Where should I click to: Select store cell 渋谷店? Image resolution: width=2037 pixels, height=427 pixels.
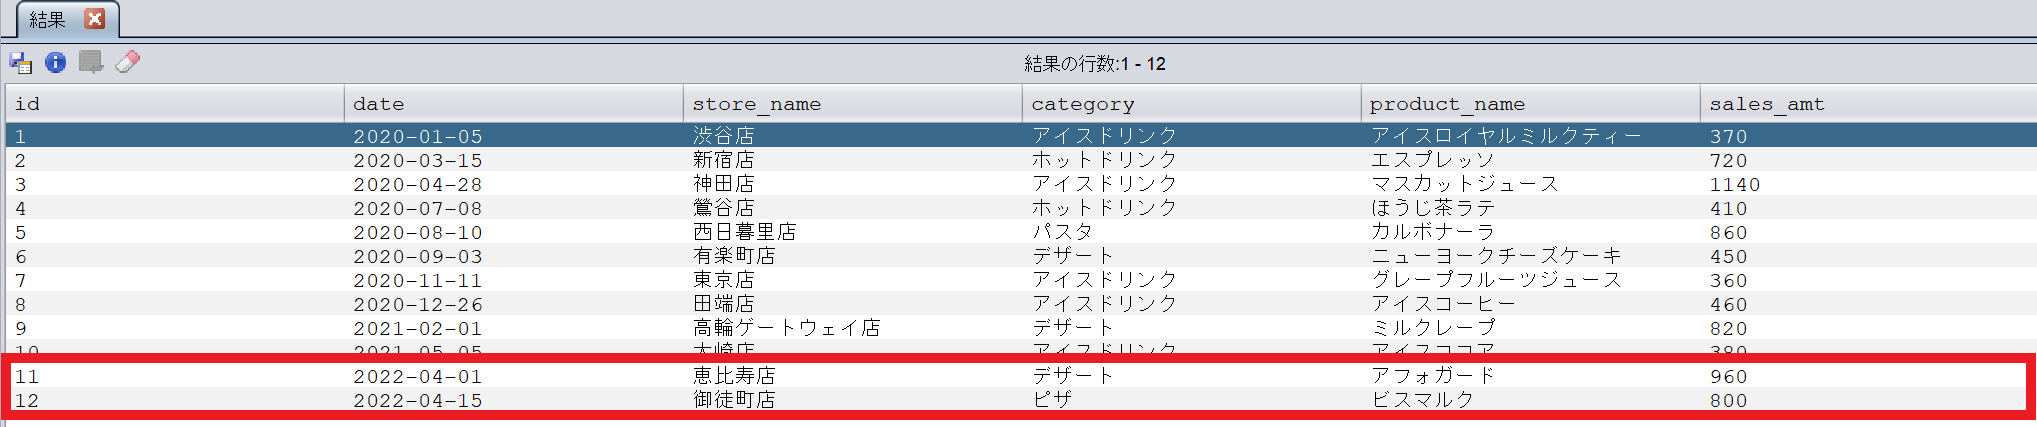tap(724, 136)
